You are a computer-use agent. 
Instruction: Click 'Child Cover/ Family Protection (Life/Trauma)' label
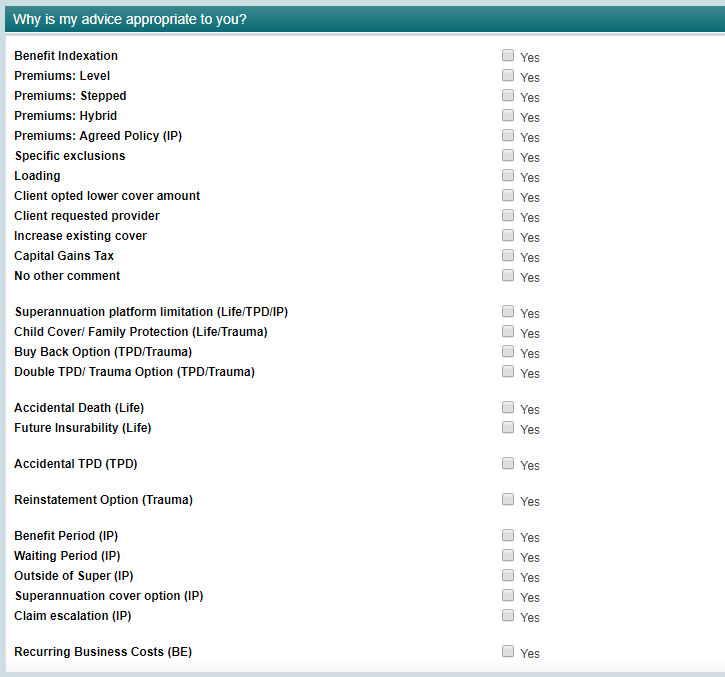141,332
